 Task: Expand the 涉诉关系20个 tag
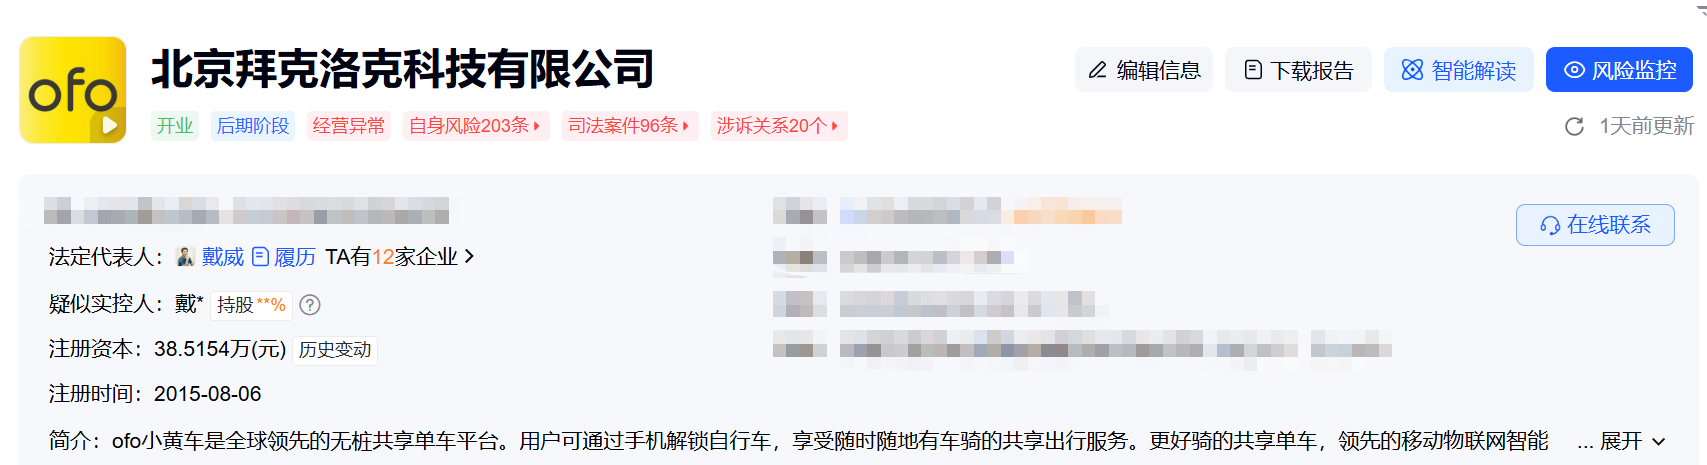point(778,126)
